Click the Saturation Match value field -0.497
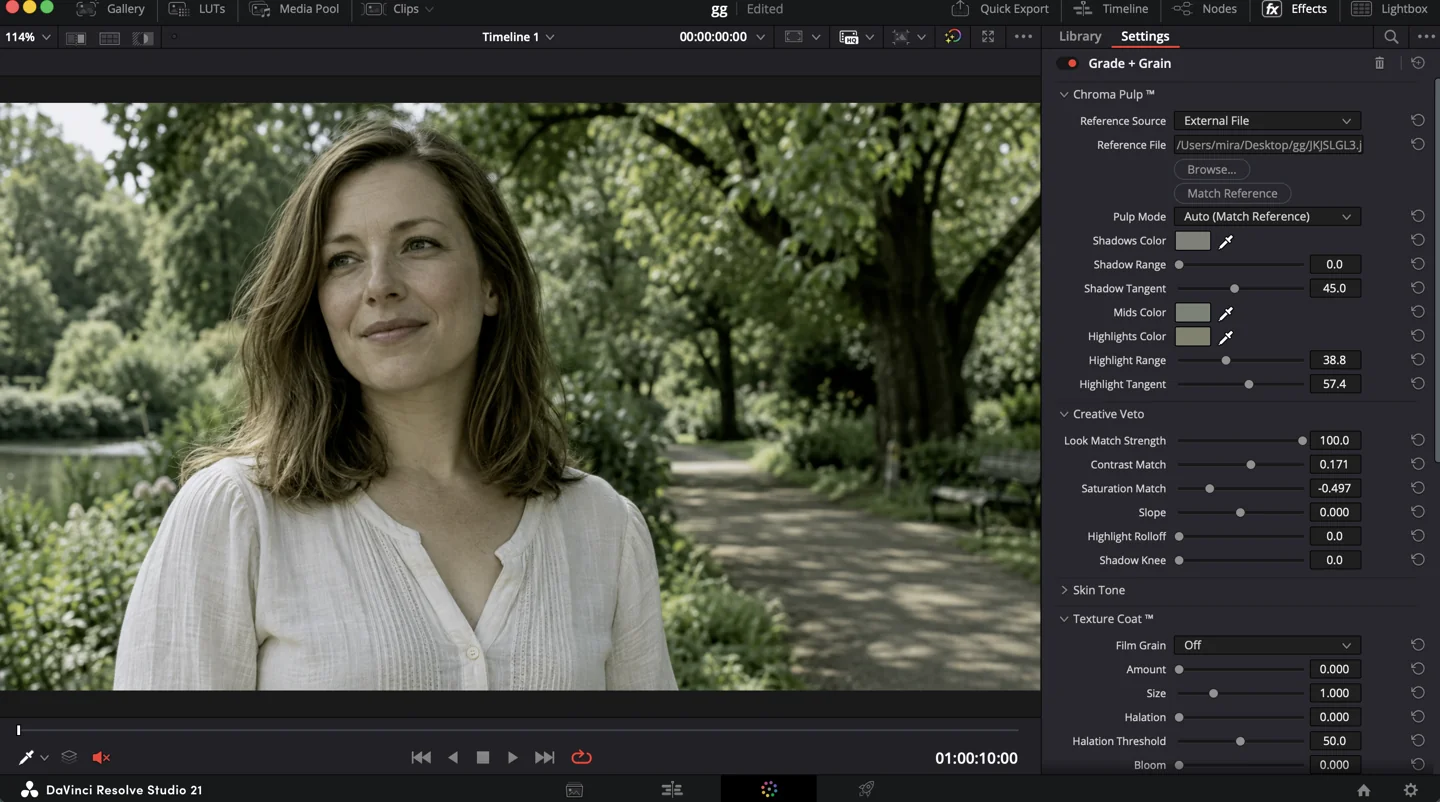Image resolution: width=1440 pixels, height=802 pixels. (x=1334, y=488)
